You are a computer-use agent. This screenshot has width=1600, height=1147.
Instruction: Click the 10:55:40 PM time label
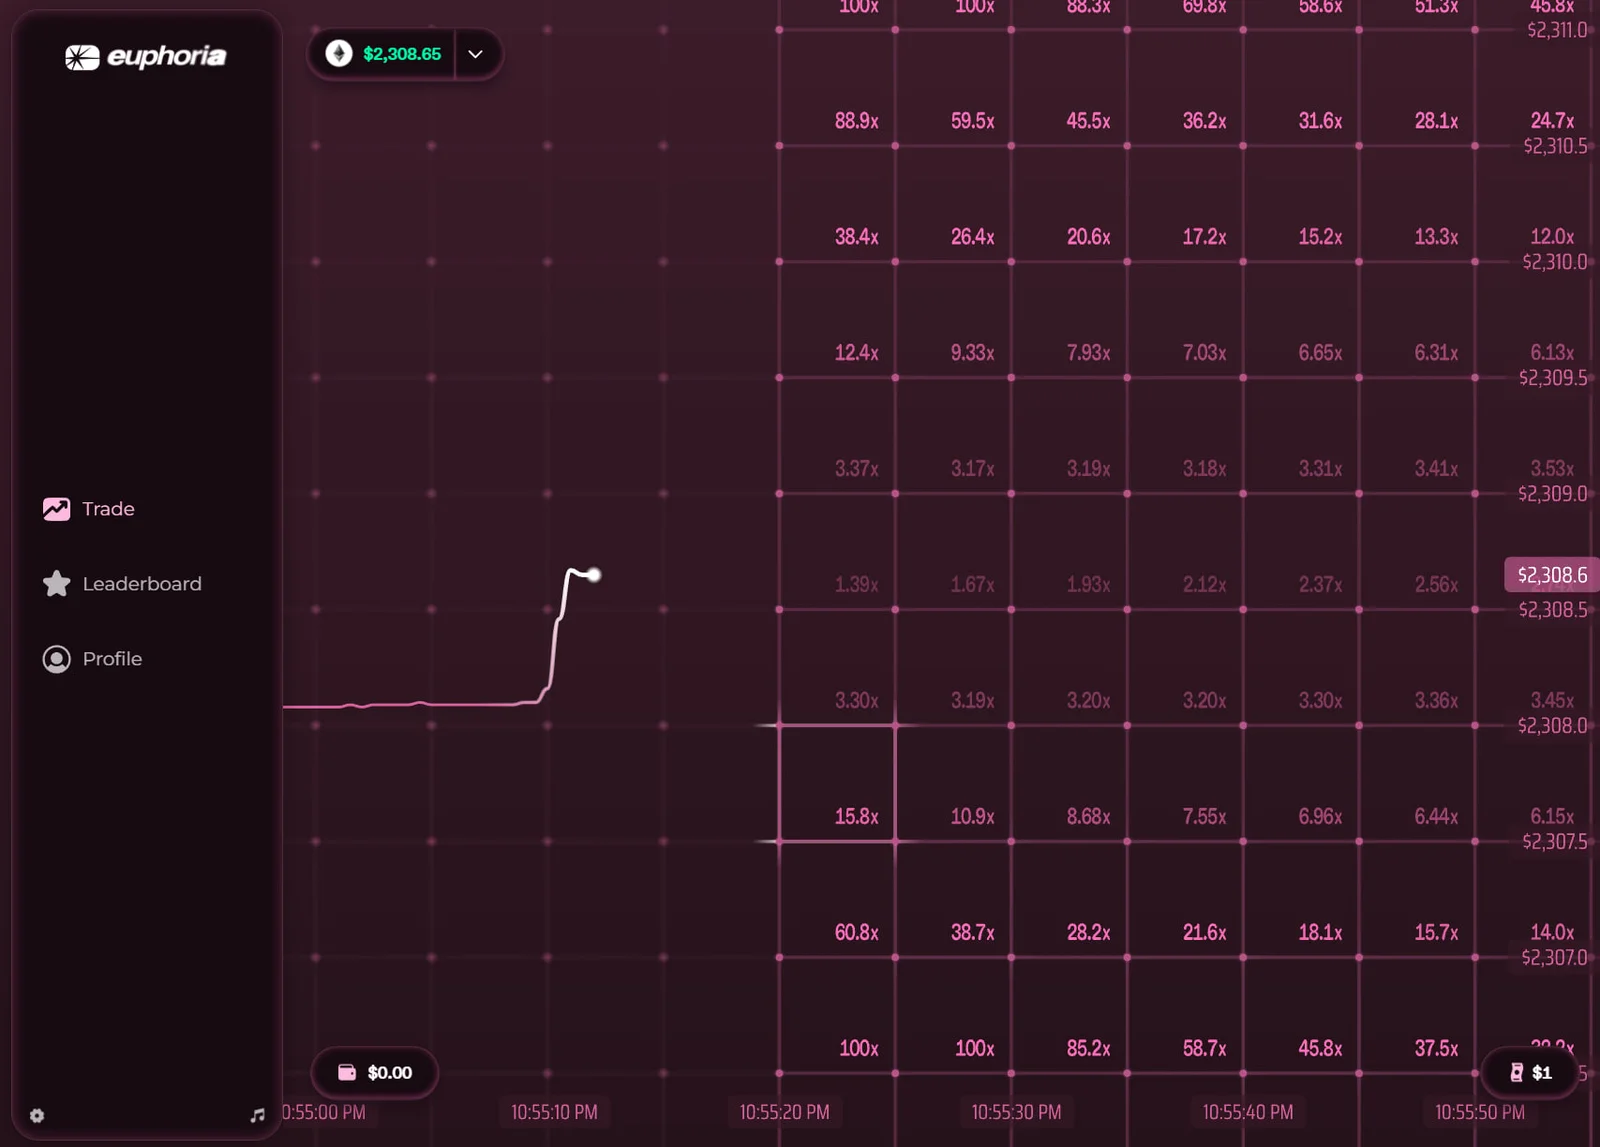(x=1248, y=1112)
